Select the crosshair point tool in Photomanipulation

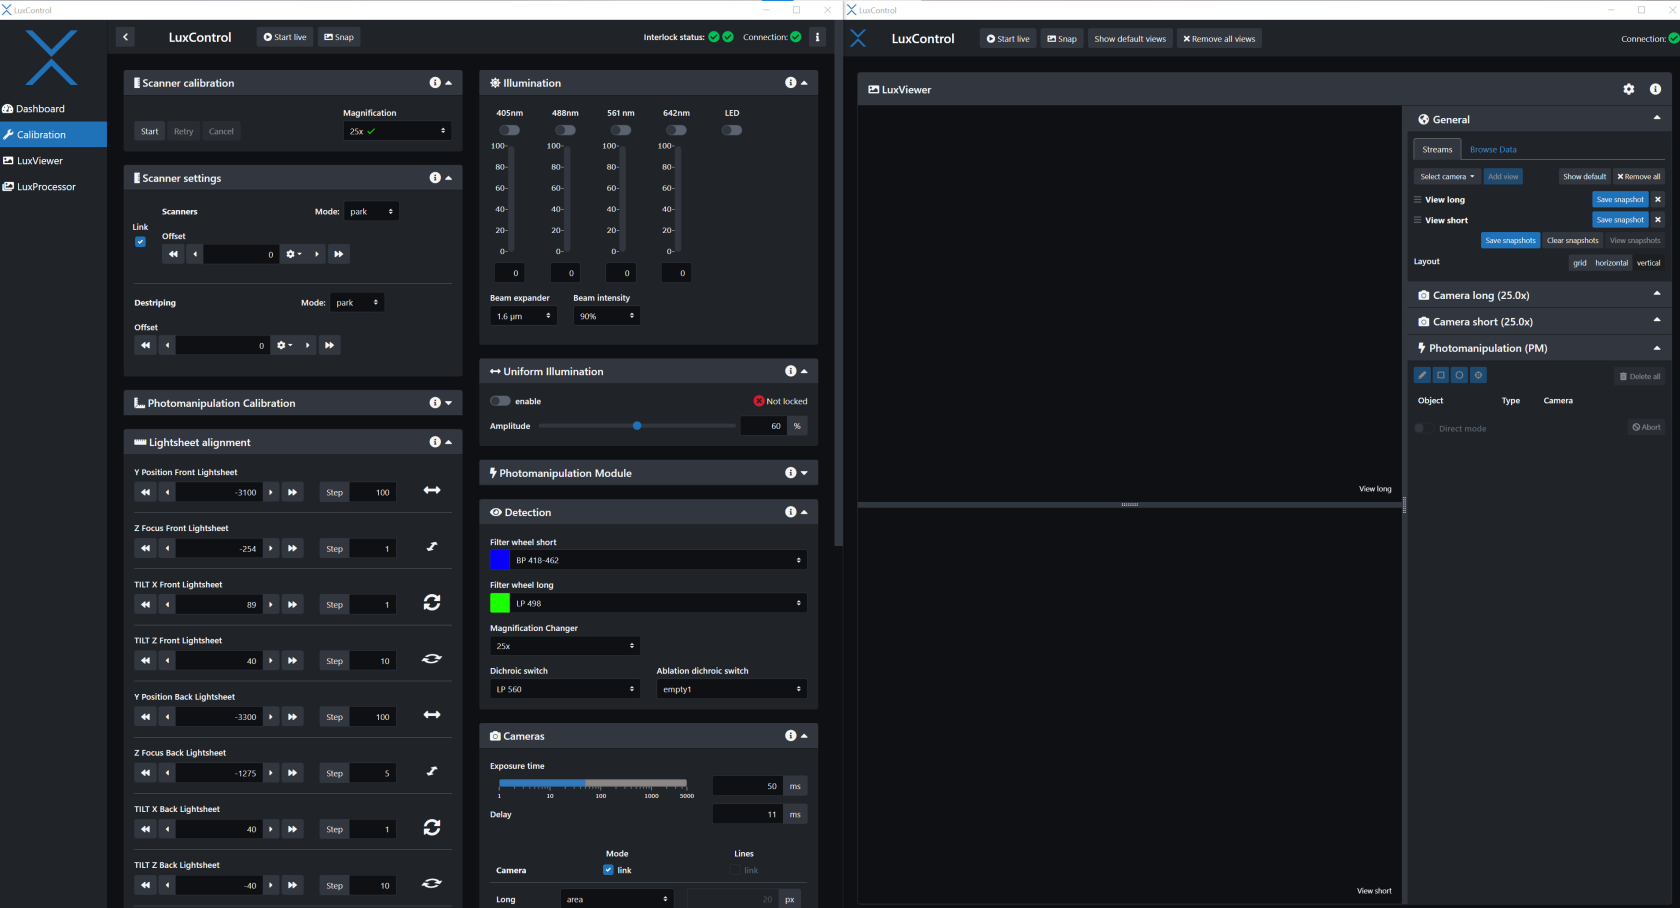tap(1479, 375)
